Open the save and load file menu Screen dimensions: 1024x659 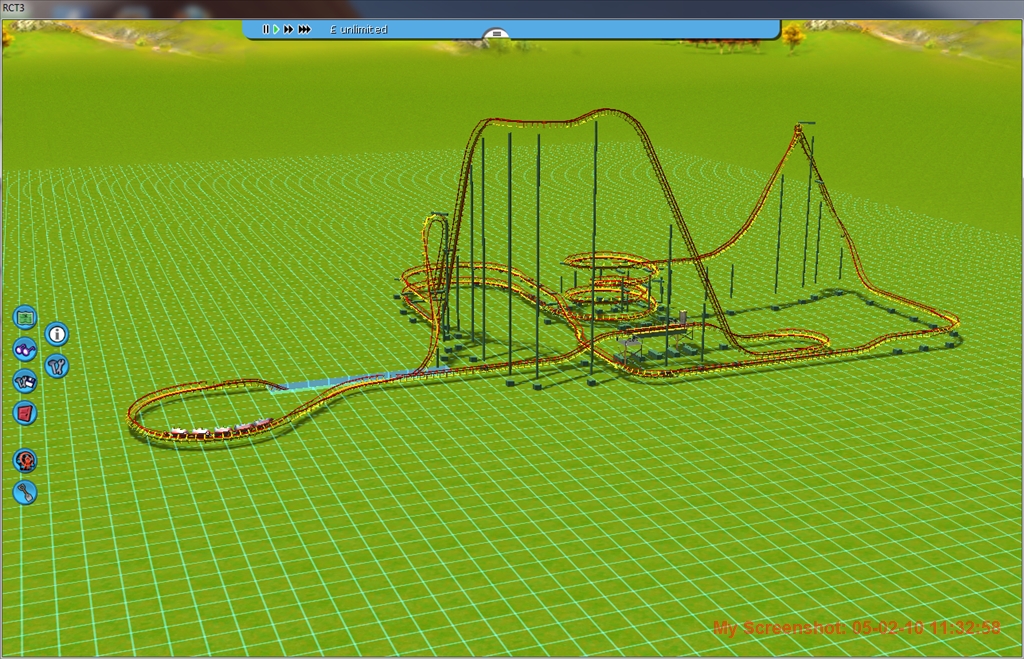tap(25, 381)
